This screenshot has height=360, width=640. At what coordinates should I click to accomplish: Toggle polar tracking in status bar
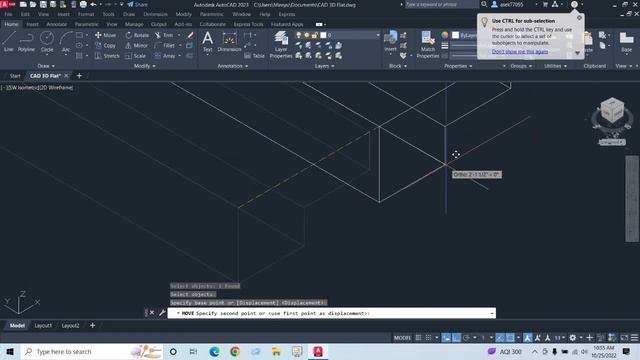466,338
